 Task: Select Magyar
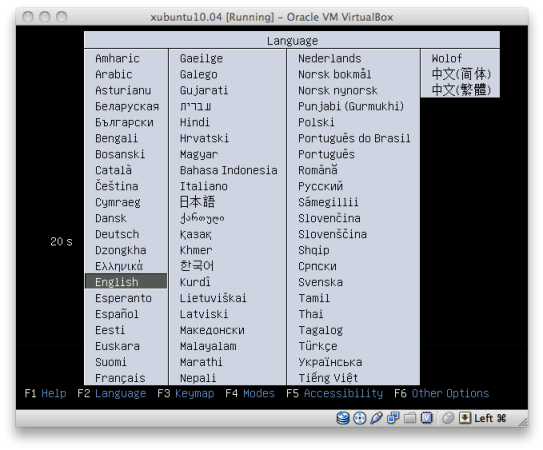[199, 154]
